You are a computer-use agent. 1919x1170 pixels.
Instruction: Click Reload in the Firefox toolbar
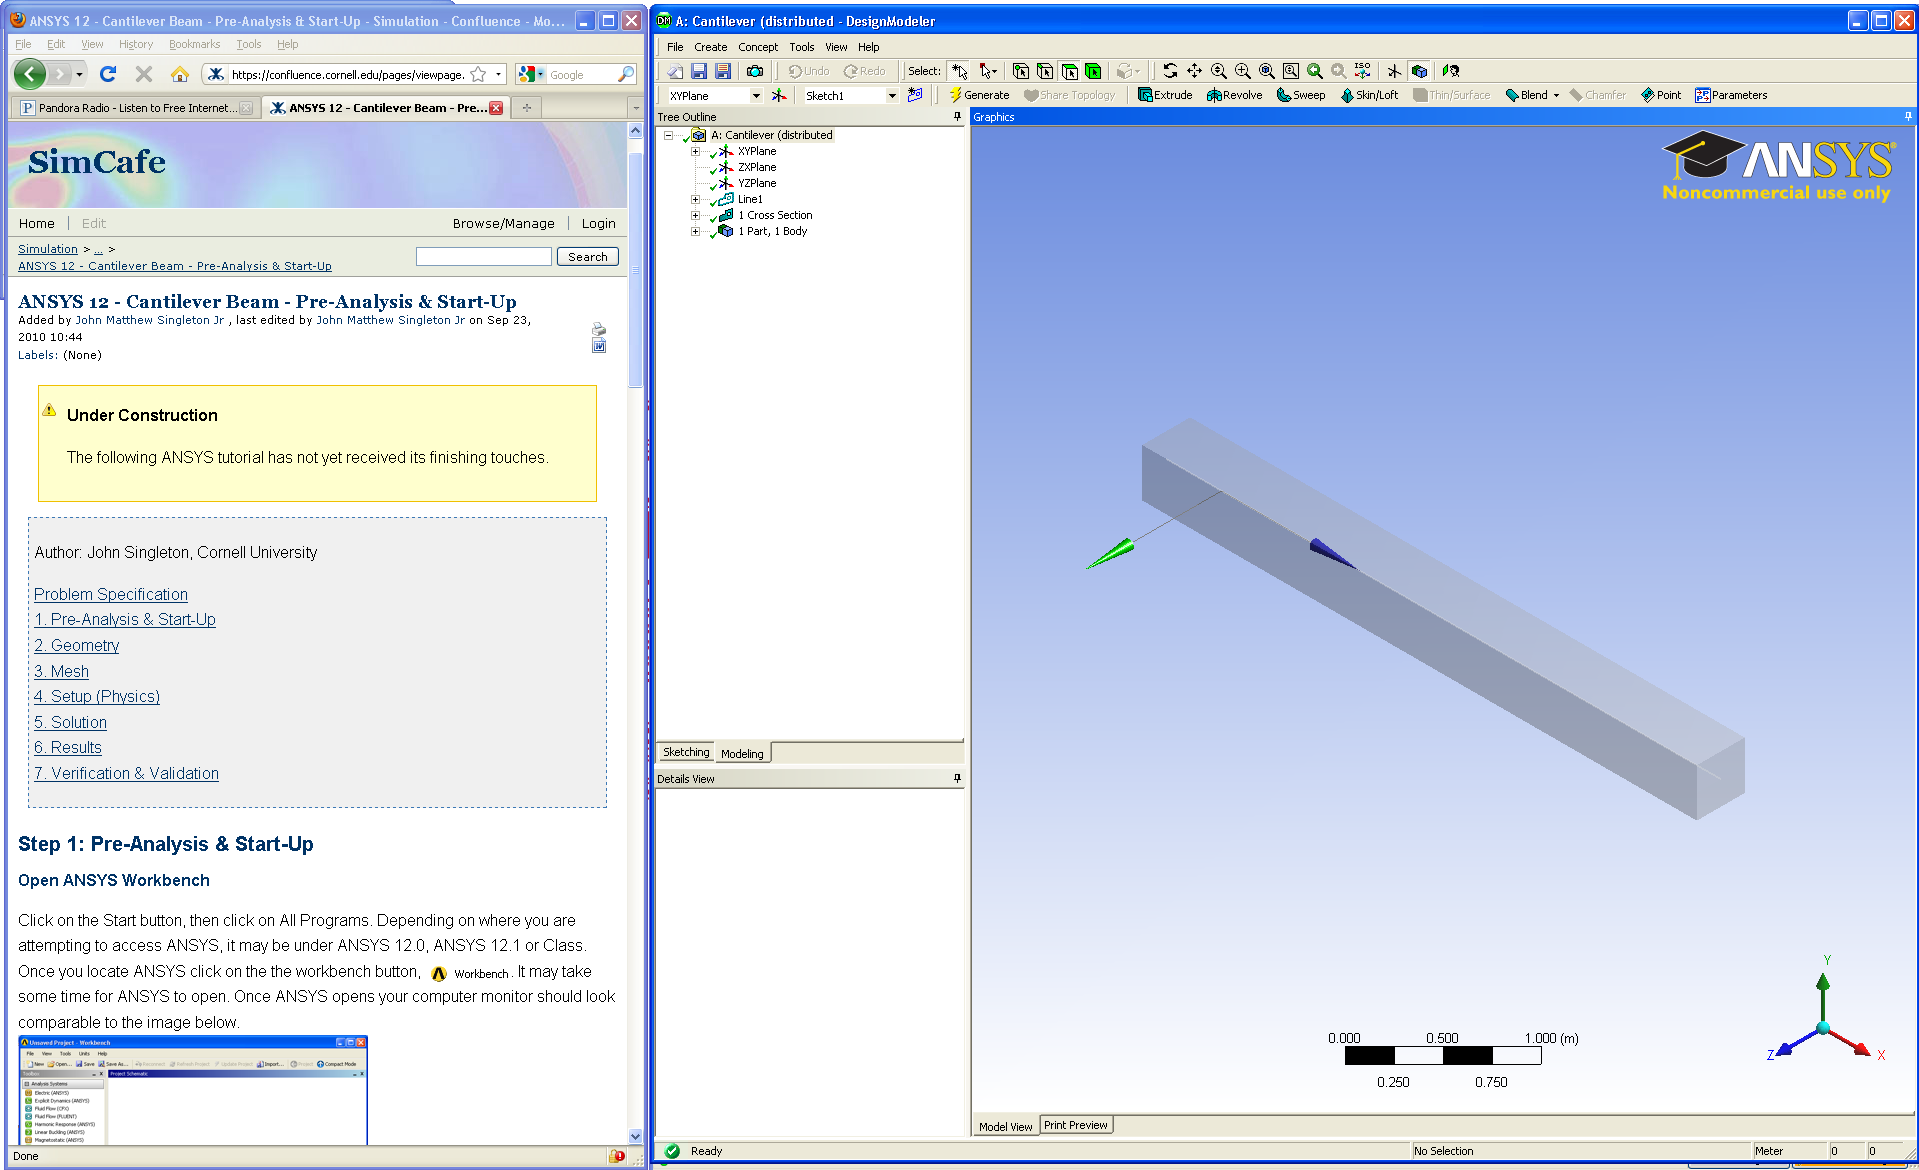point(108,74)
